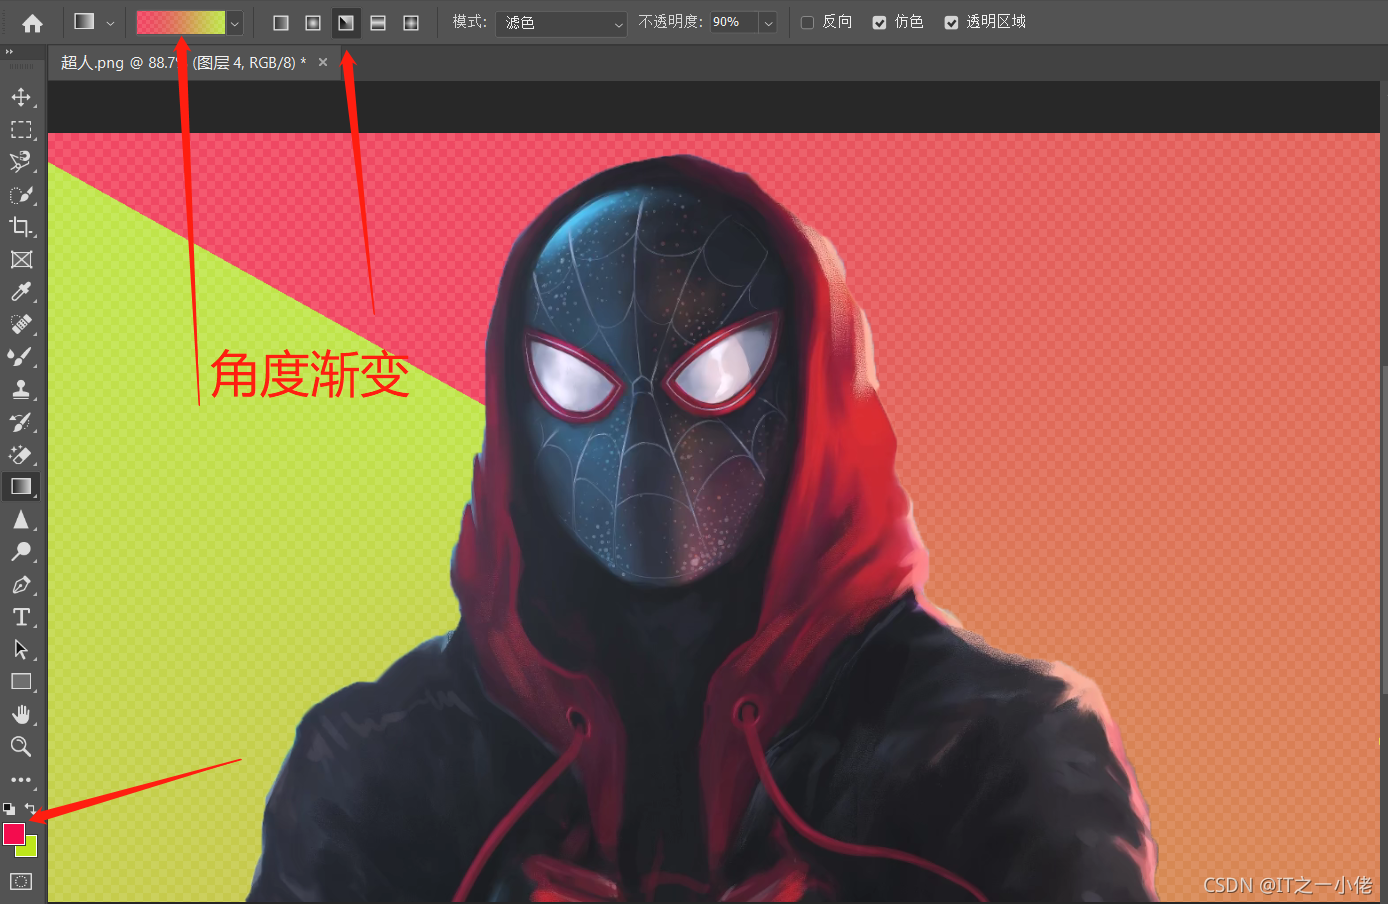Swap foreground and background colors
This screenshot has height=904, width=1388.
point(30,808)
